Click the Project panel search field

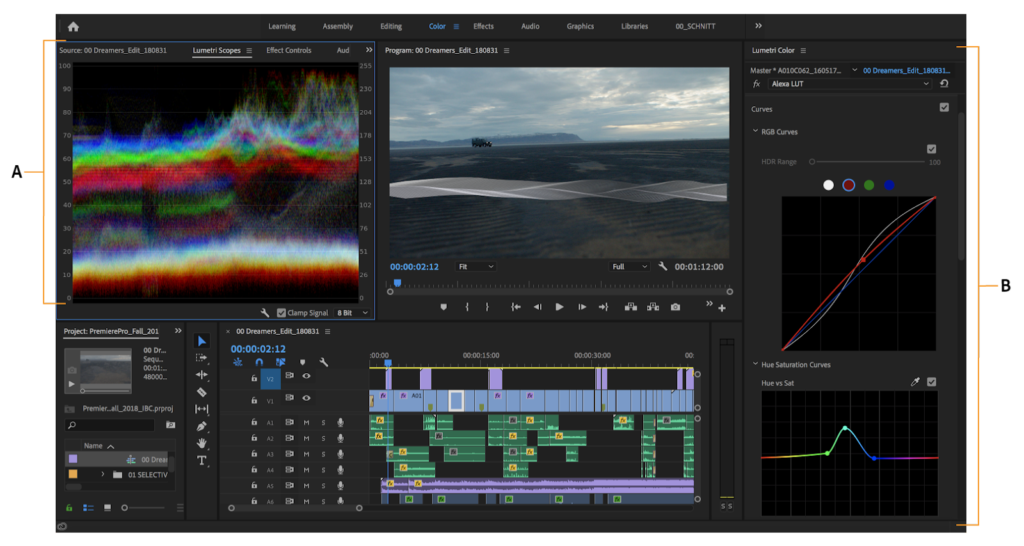(110, 425)
